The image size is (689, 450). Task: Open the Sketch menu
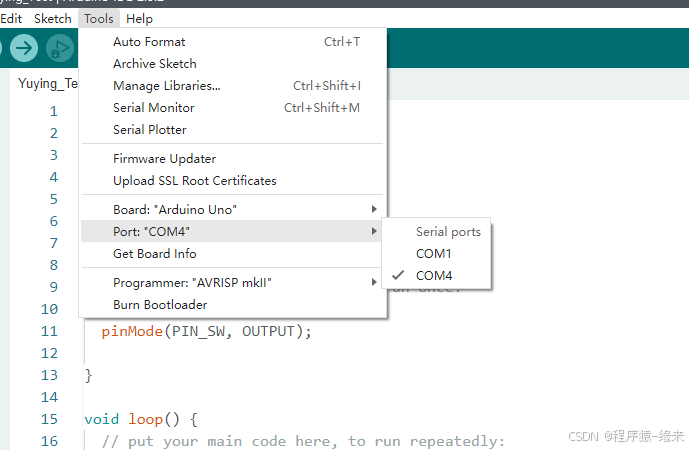[x=53, y=19]
